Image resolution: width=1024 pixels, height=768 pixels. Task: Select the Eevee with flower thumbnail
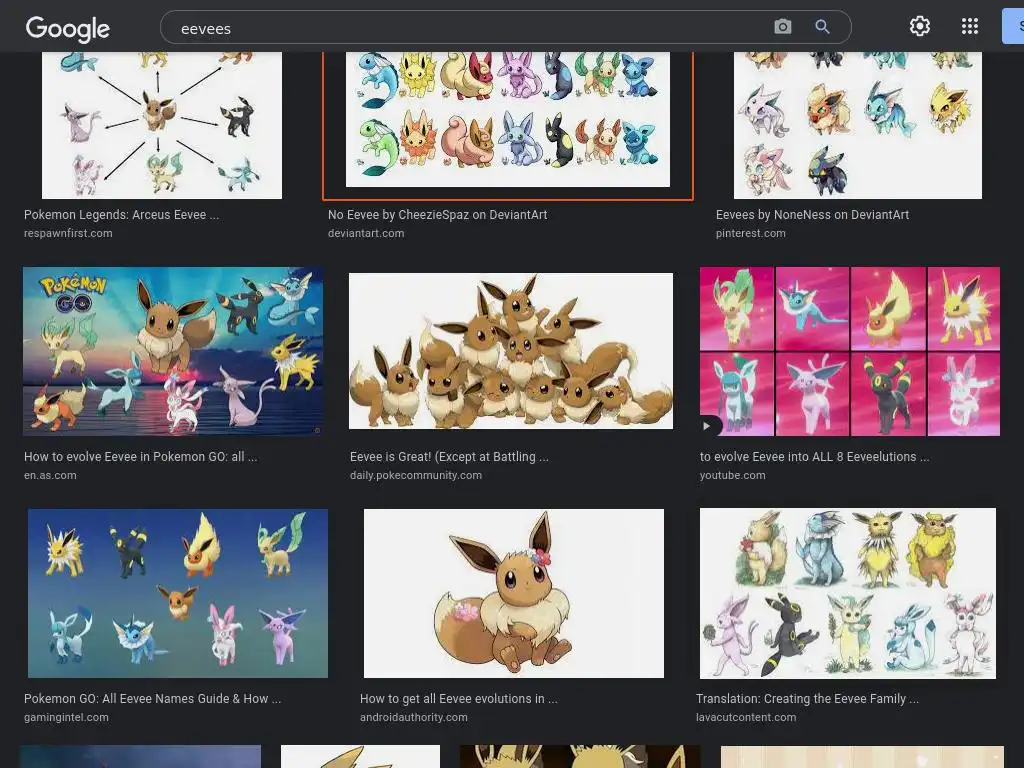point(513,593)
